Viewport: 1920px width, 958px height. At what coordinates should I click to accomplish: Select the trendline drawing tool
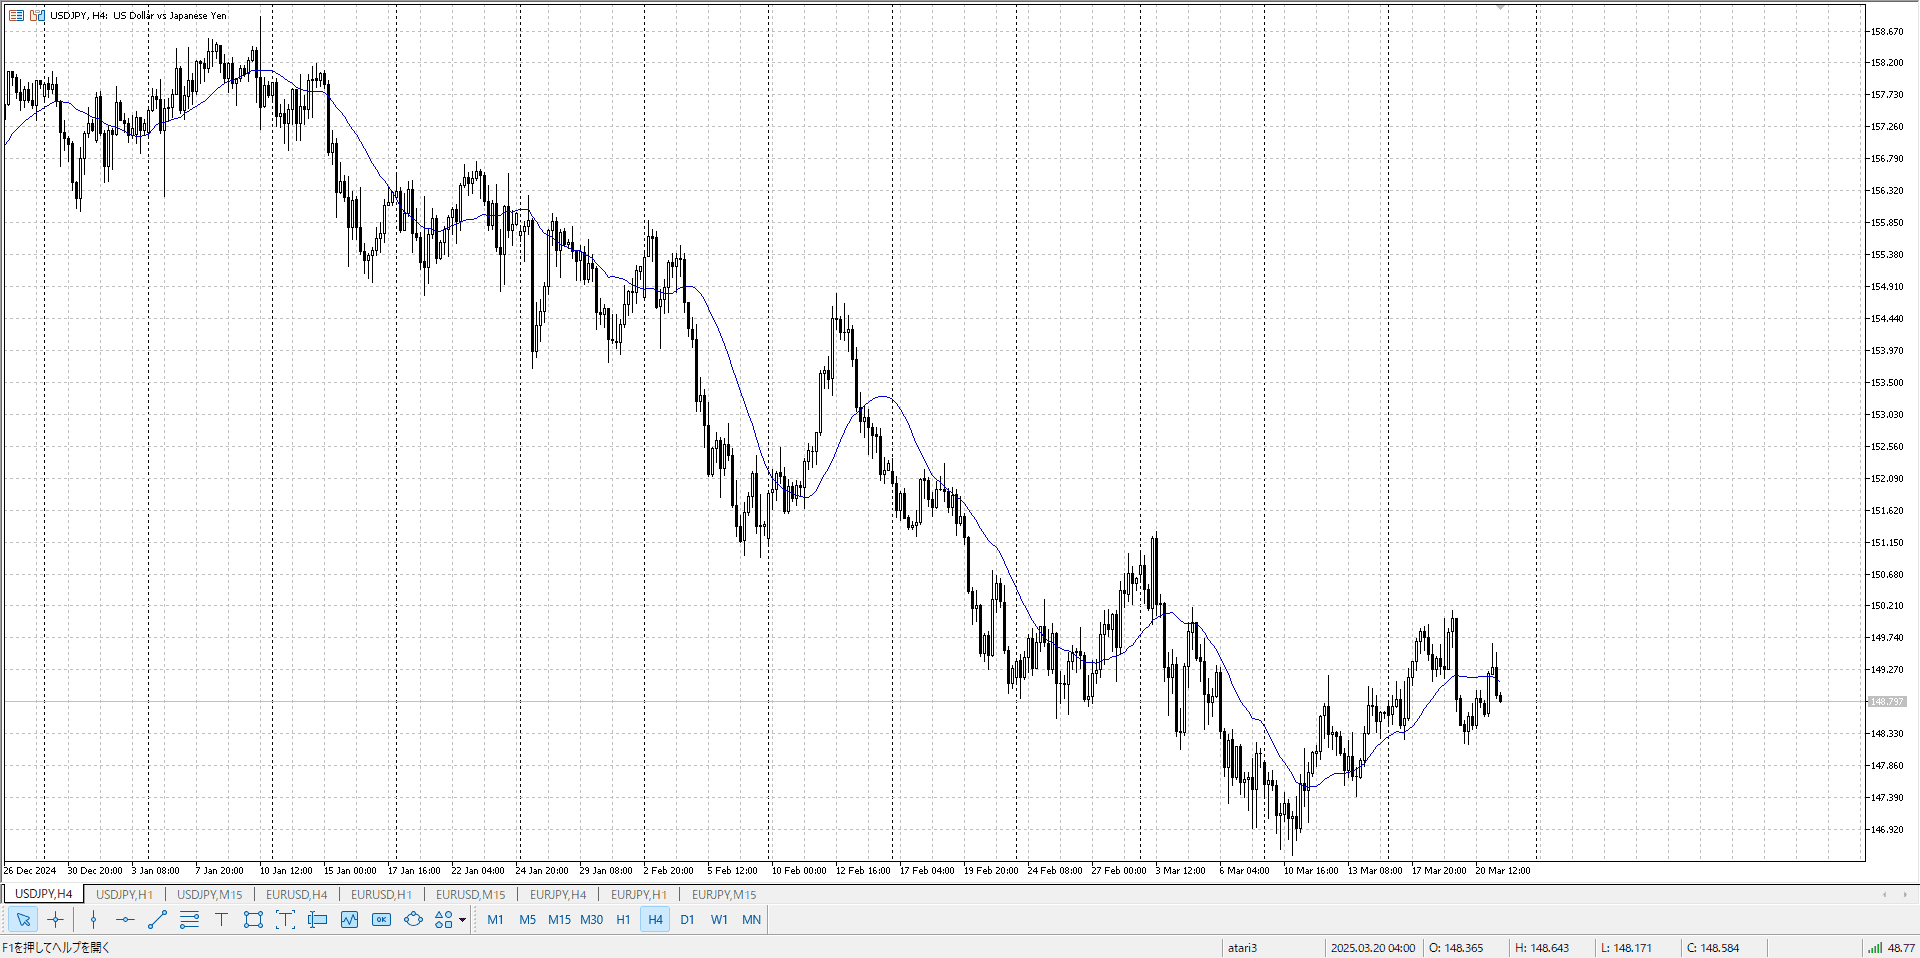[157, 920]
